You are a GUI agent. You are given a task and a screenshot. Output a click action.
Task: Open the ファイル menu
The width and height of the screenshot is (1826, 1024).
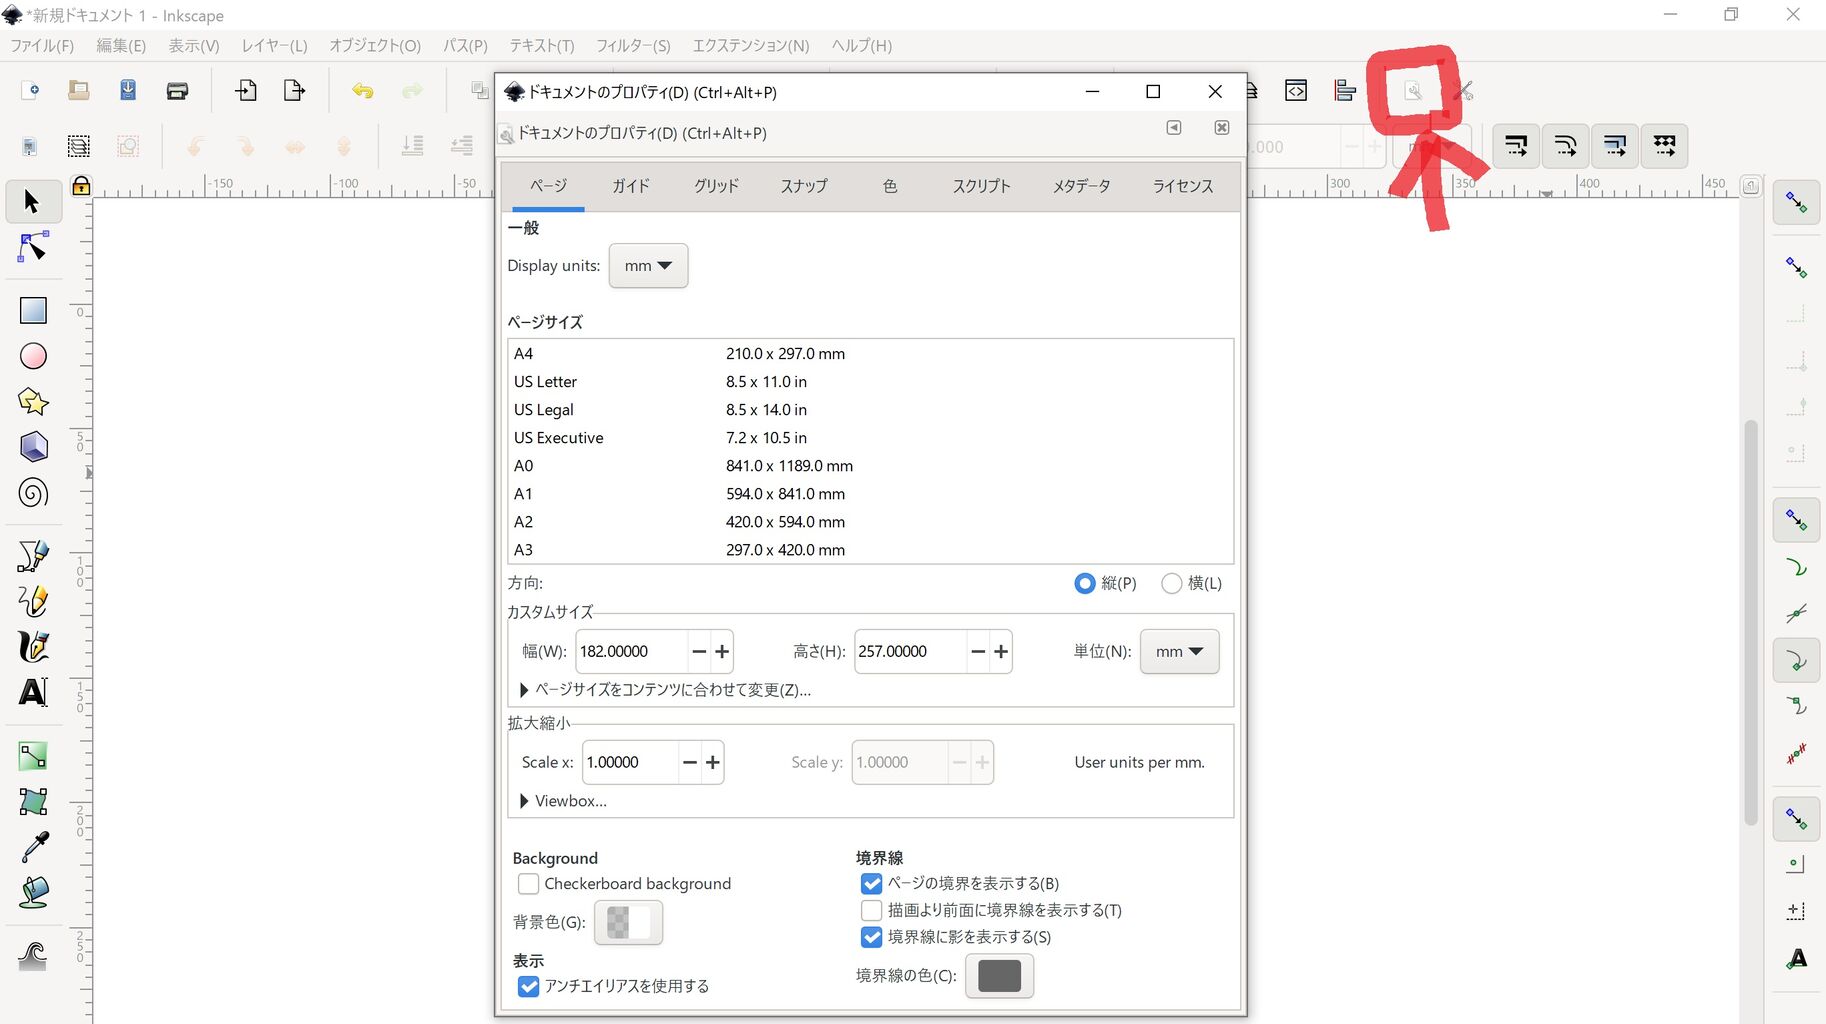40,45
